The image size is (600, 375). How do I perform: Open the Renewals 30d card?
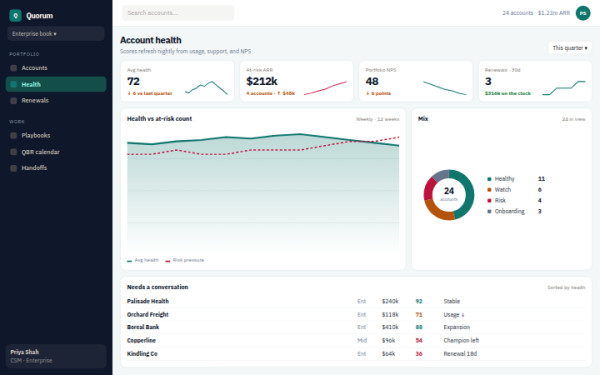pyautogui.click(x=535, y=81)
